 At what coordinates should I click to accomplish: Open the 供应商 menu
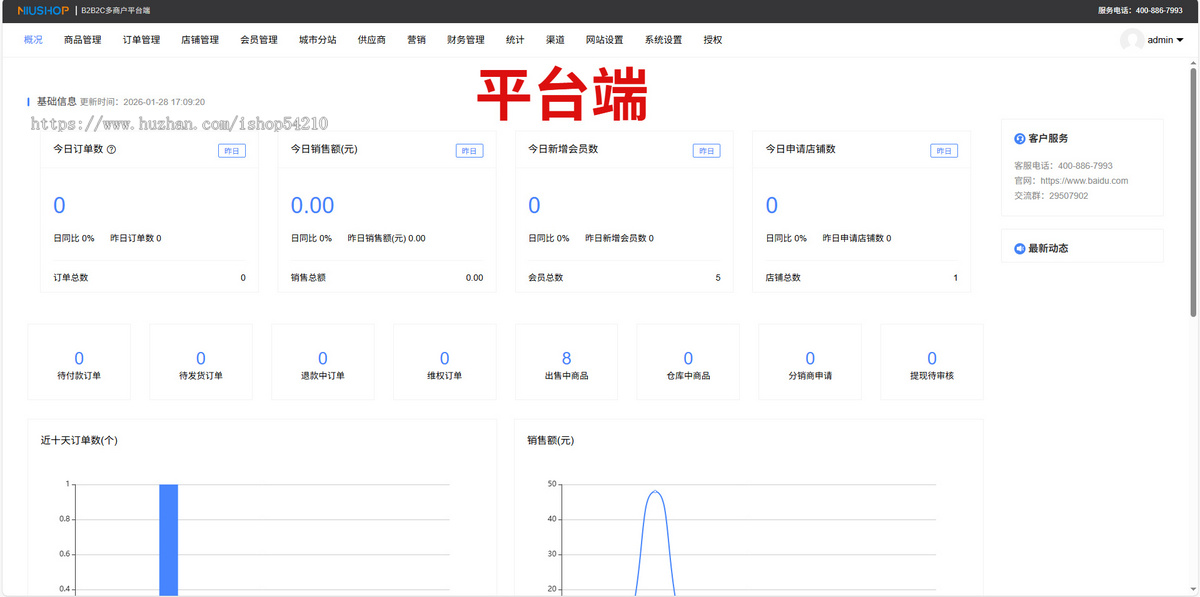tap(372, 40)
